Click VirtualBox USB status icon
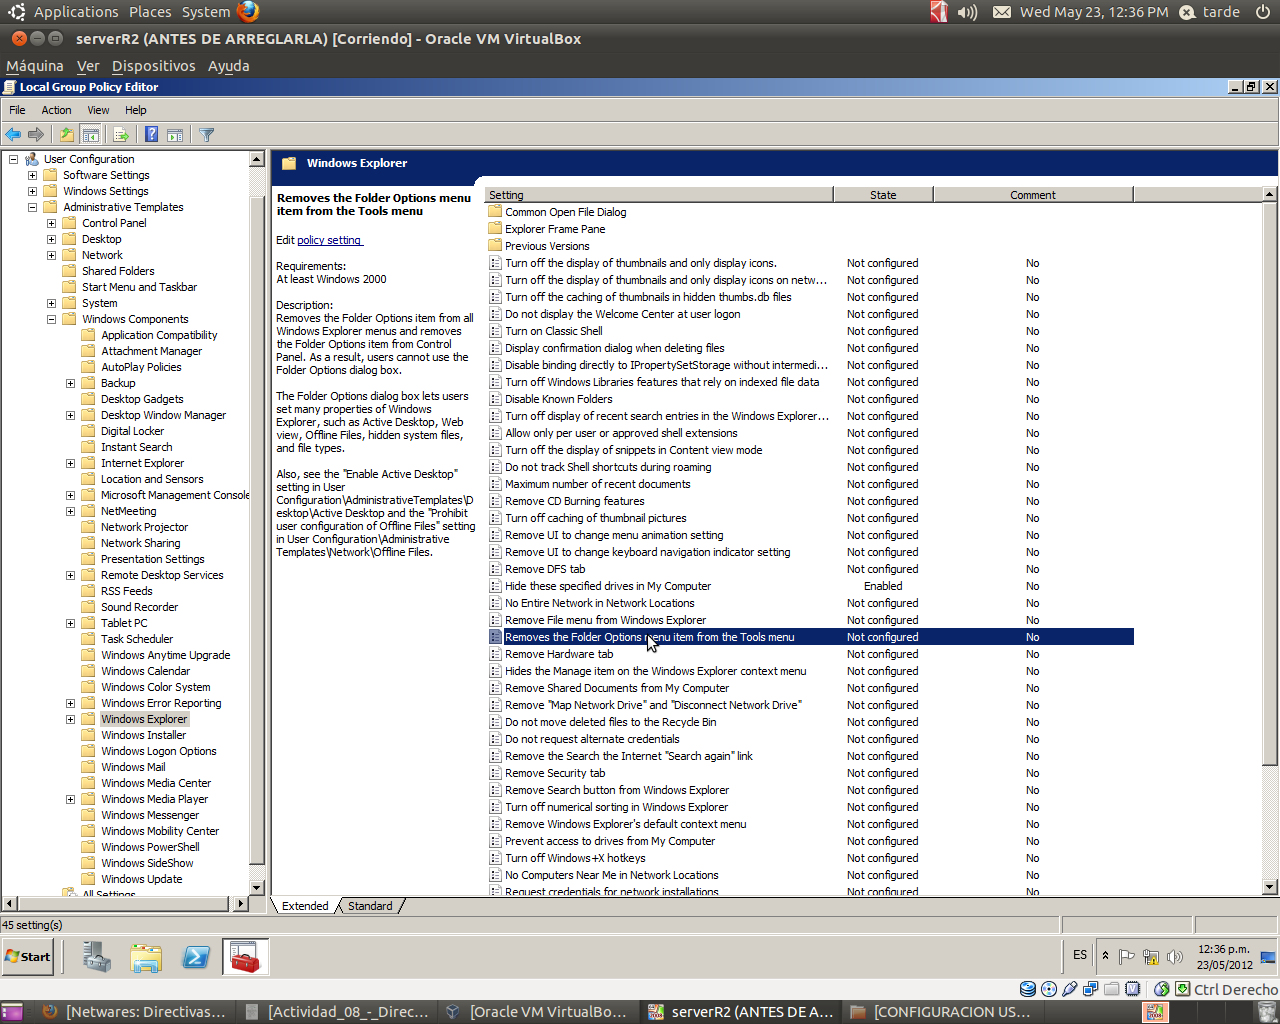This screenshot has height=1024, width=1280. click(1069, 989)
